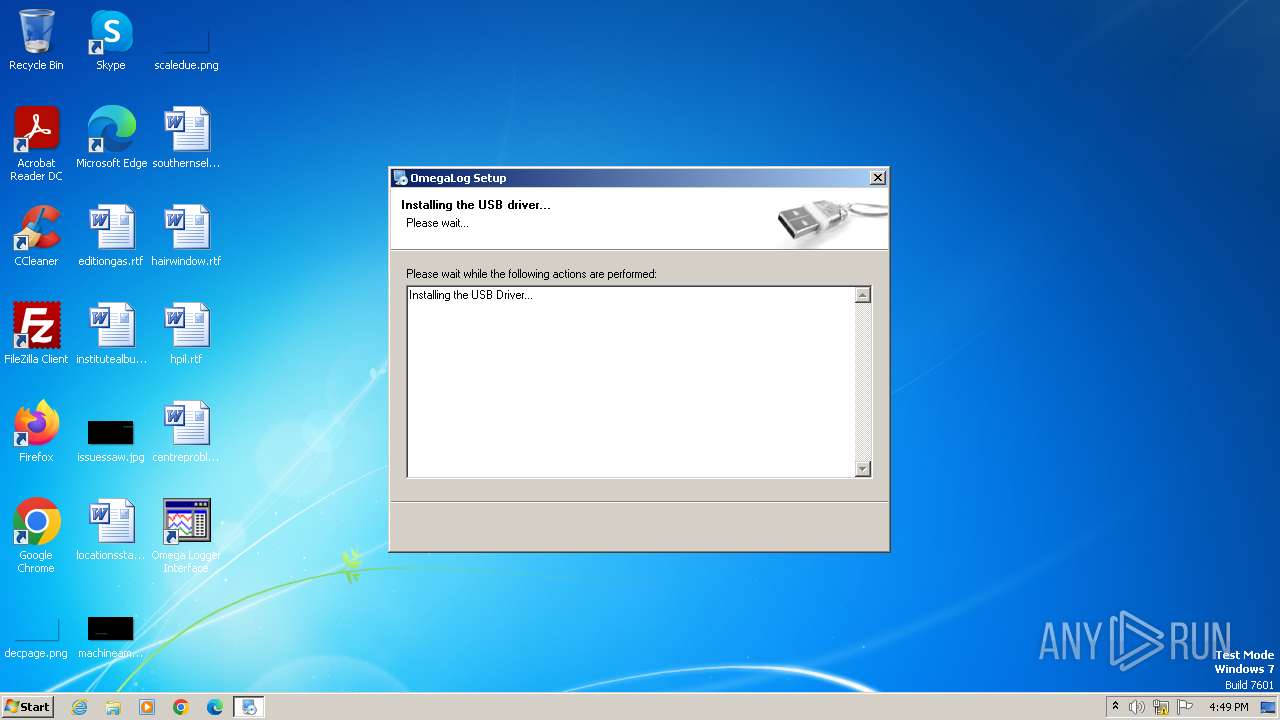Launch Firefox from desktop shortcut
The width and height of the screenshot is (1280, 720).
(36, 432)
